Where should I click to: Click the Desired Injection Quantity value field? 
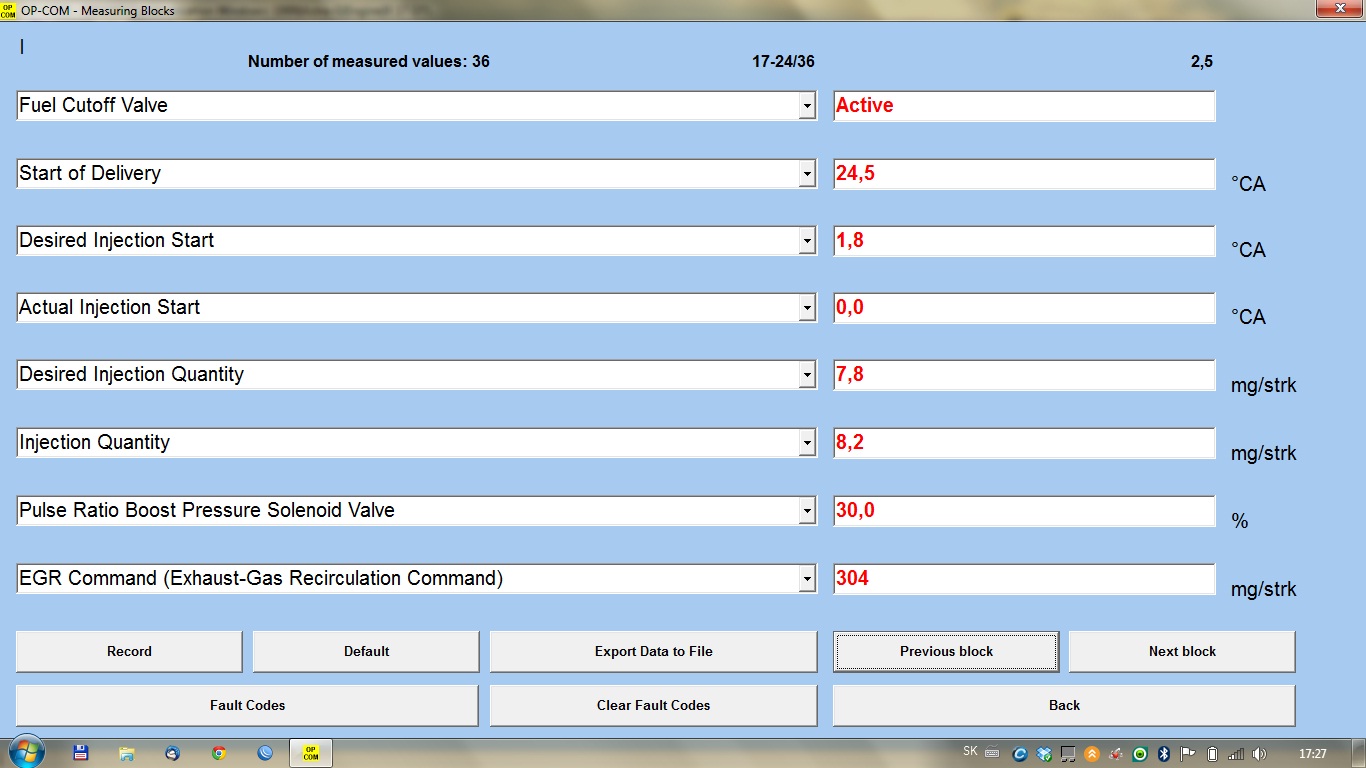[1024, 375]
